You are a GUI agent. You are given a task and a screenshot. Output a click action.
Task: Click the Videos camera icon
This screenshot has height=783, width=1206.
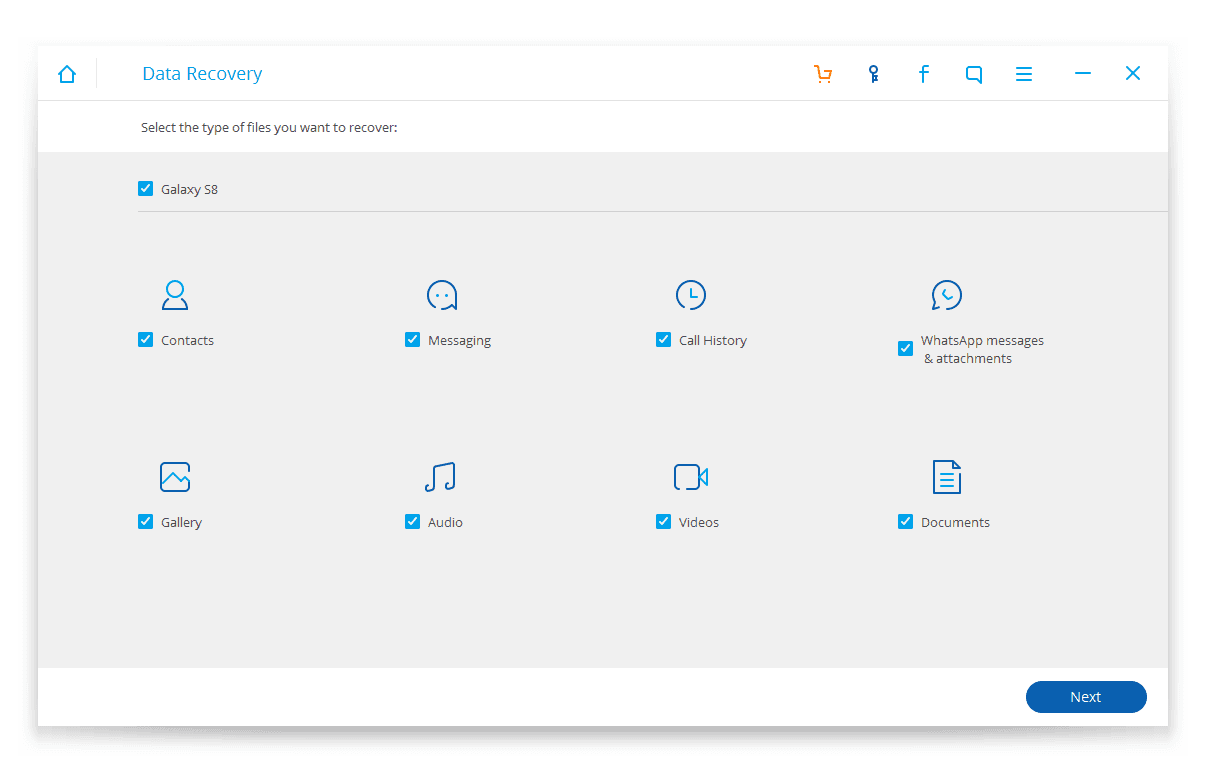tap(690, 477)
